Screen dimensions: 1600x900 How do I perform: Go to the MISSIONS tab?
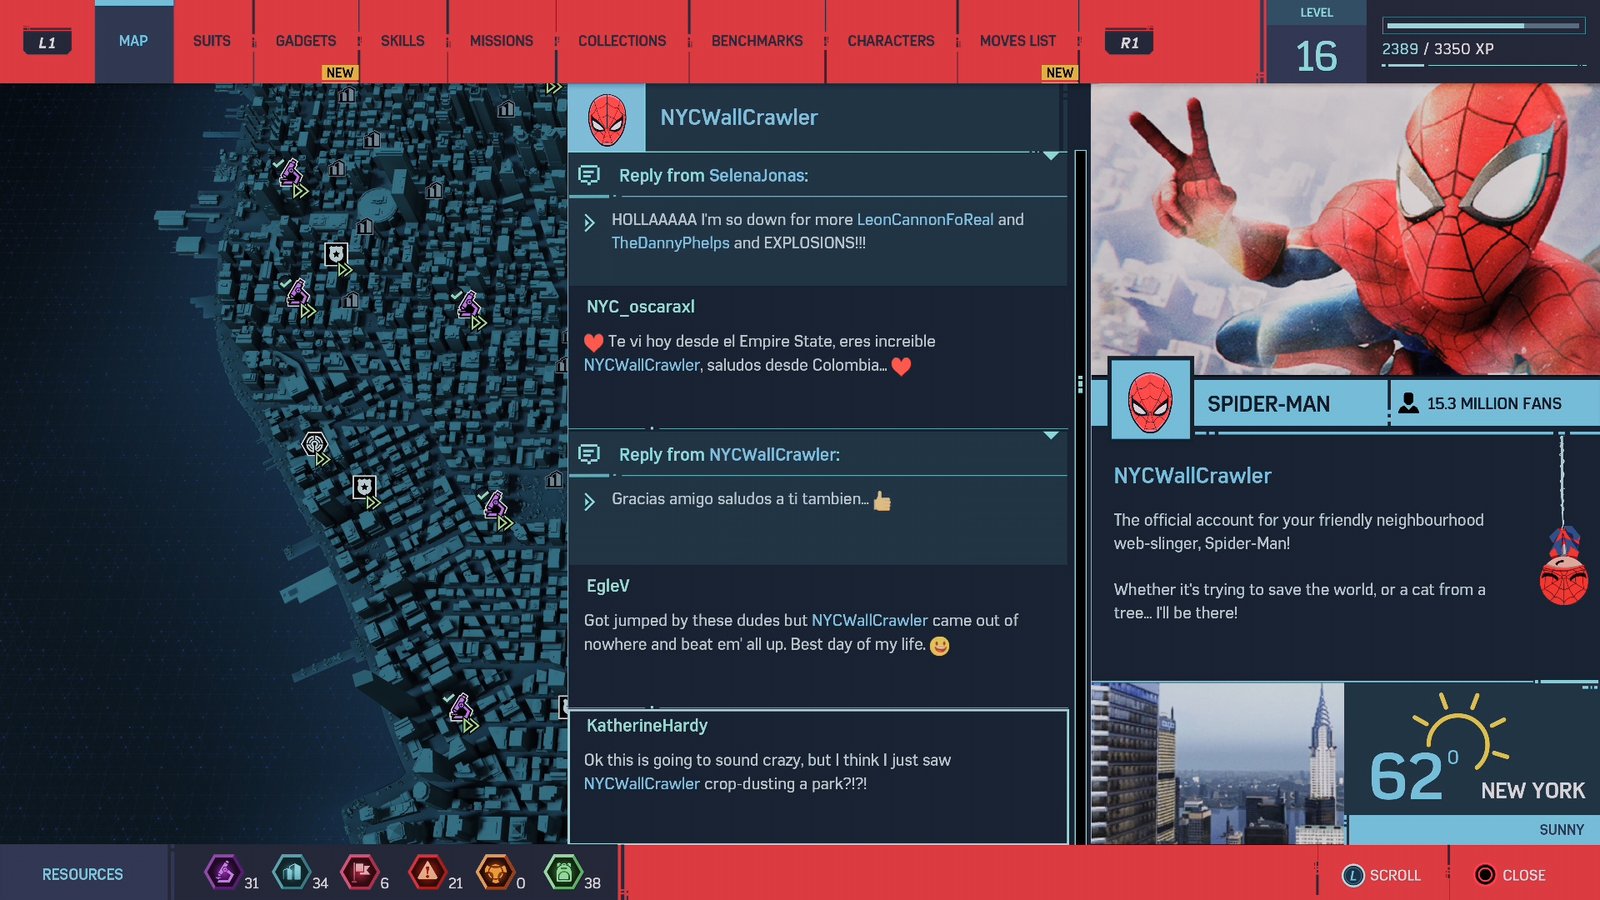(x=502, y=41)
